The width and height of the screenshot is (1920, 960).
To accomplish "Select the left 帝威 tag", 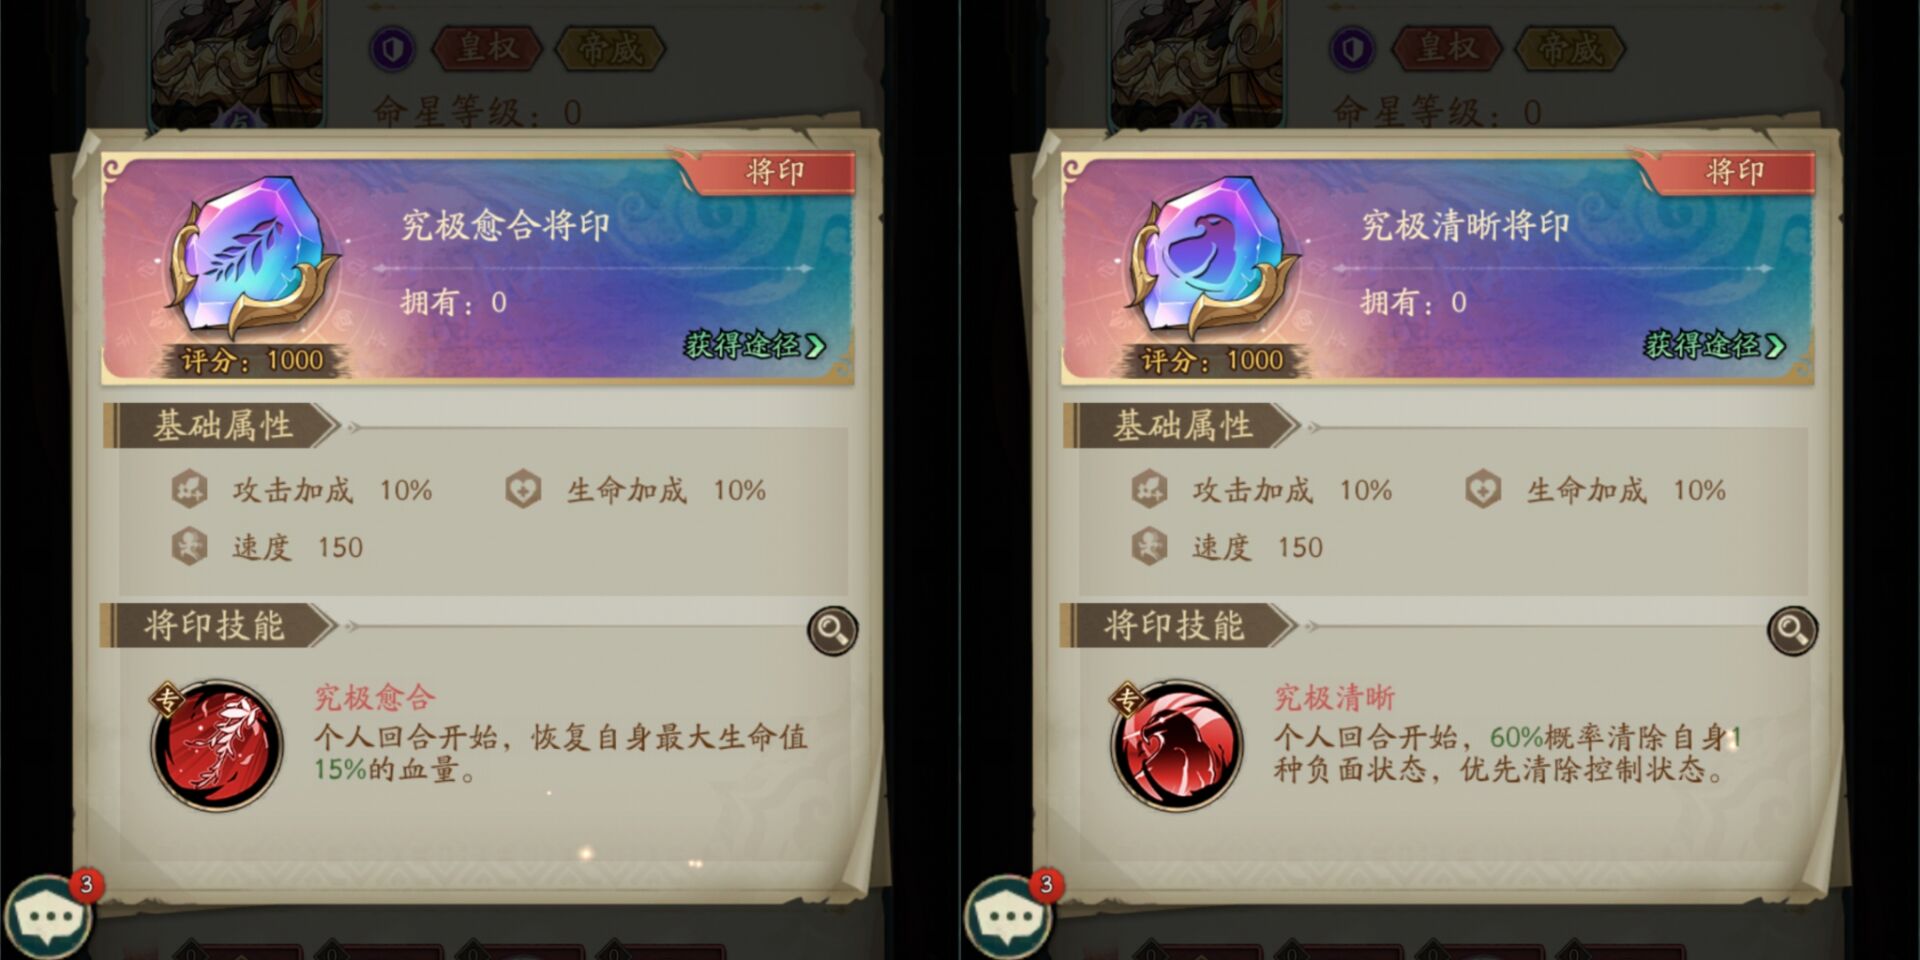I will 610,47.
